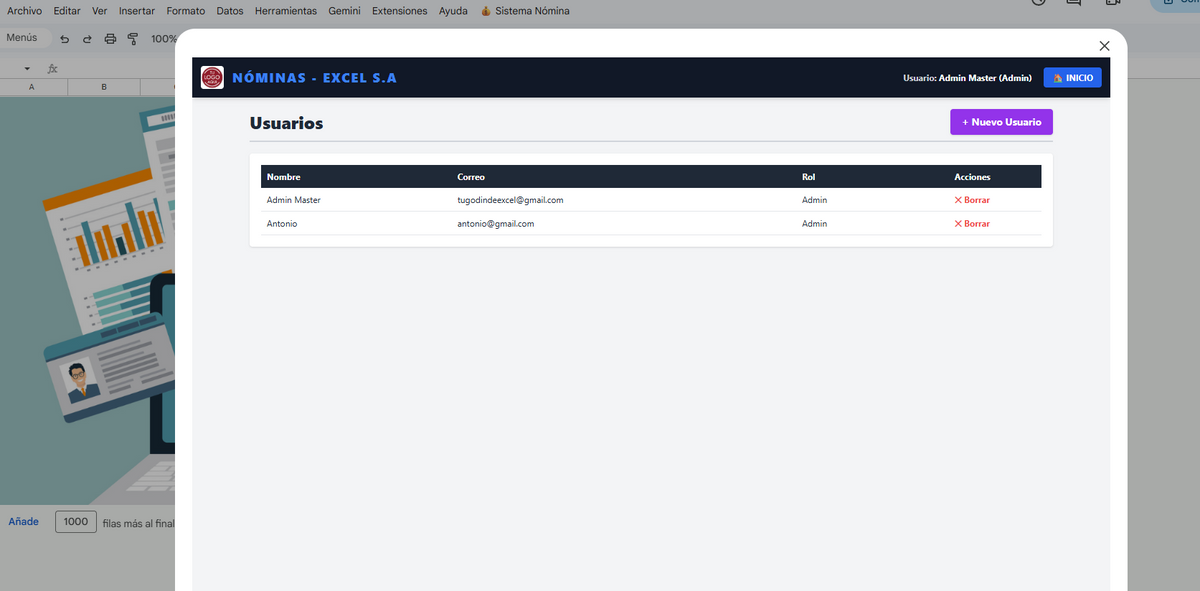Open the Herramientas menu
The height and width of the screenshot is (591, 1200).
286,11
